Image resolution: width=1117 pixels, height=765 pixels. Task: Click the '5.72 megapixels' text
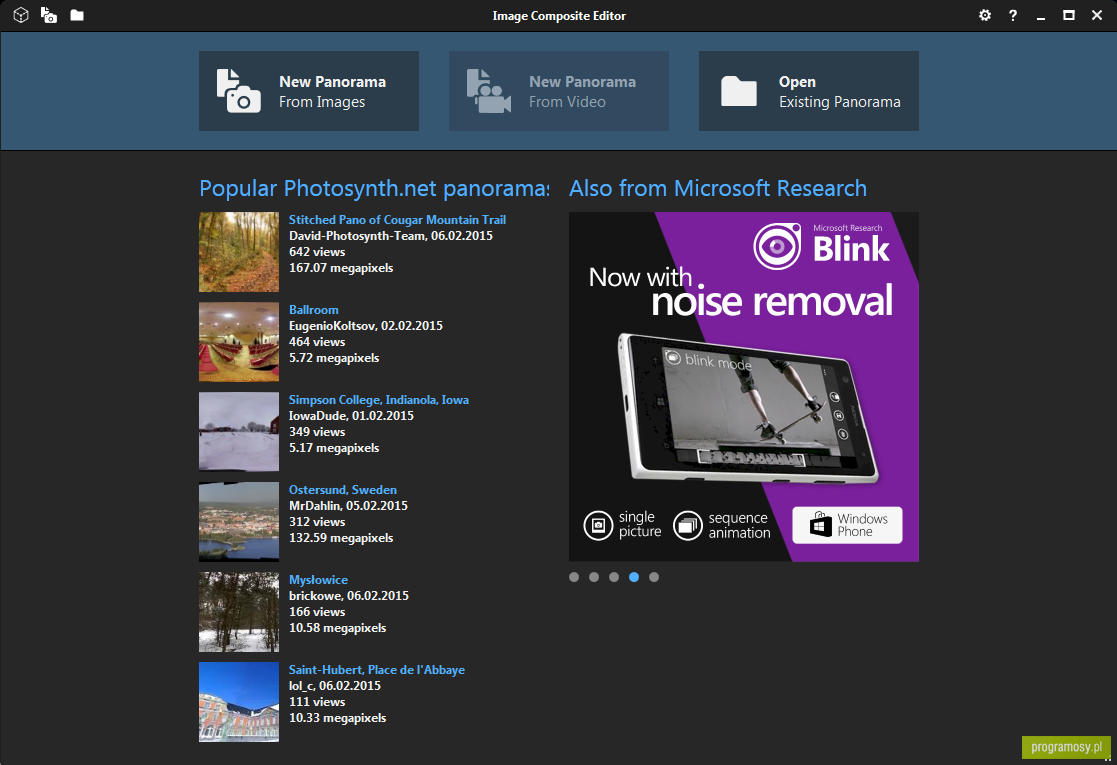[334, 358]
